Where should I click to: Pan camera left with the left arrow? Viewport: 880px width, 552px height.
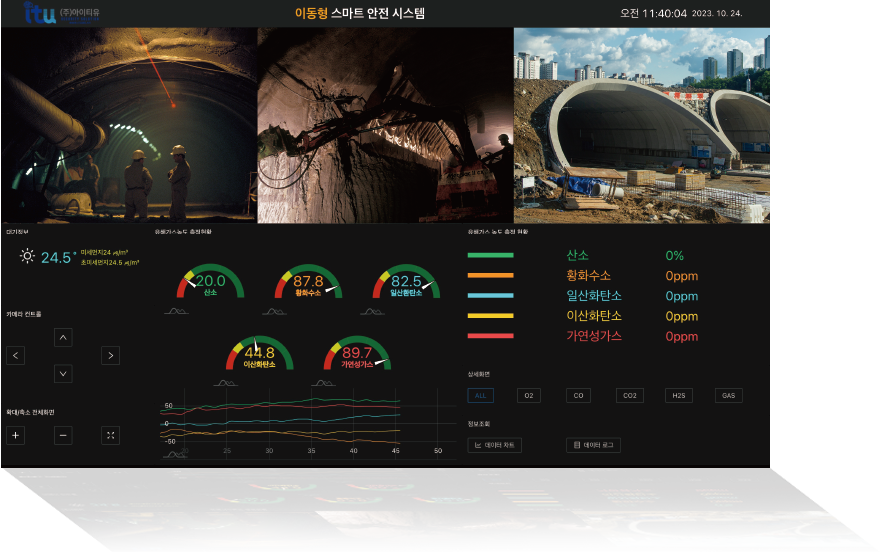coord(15,356)
